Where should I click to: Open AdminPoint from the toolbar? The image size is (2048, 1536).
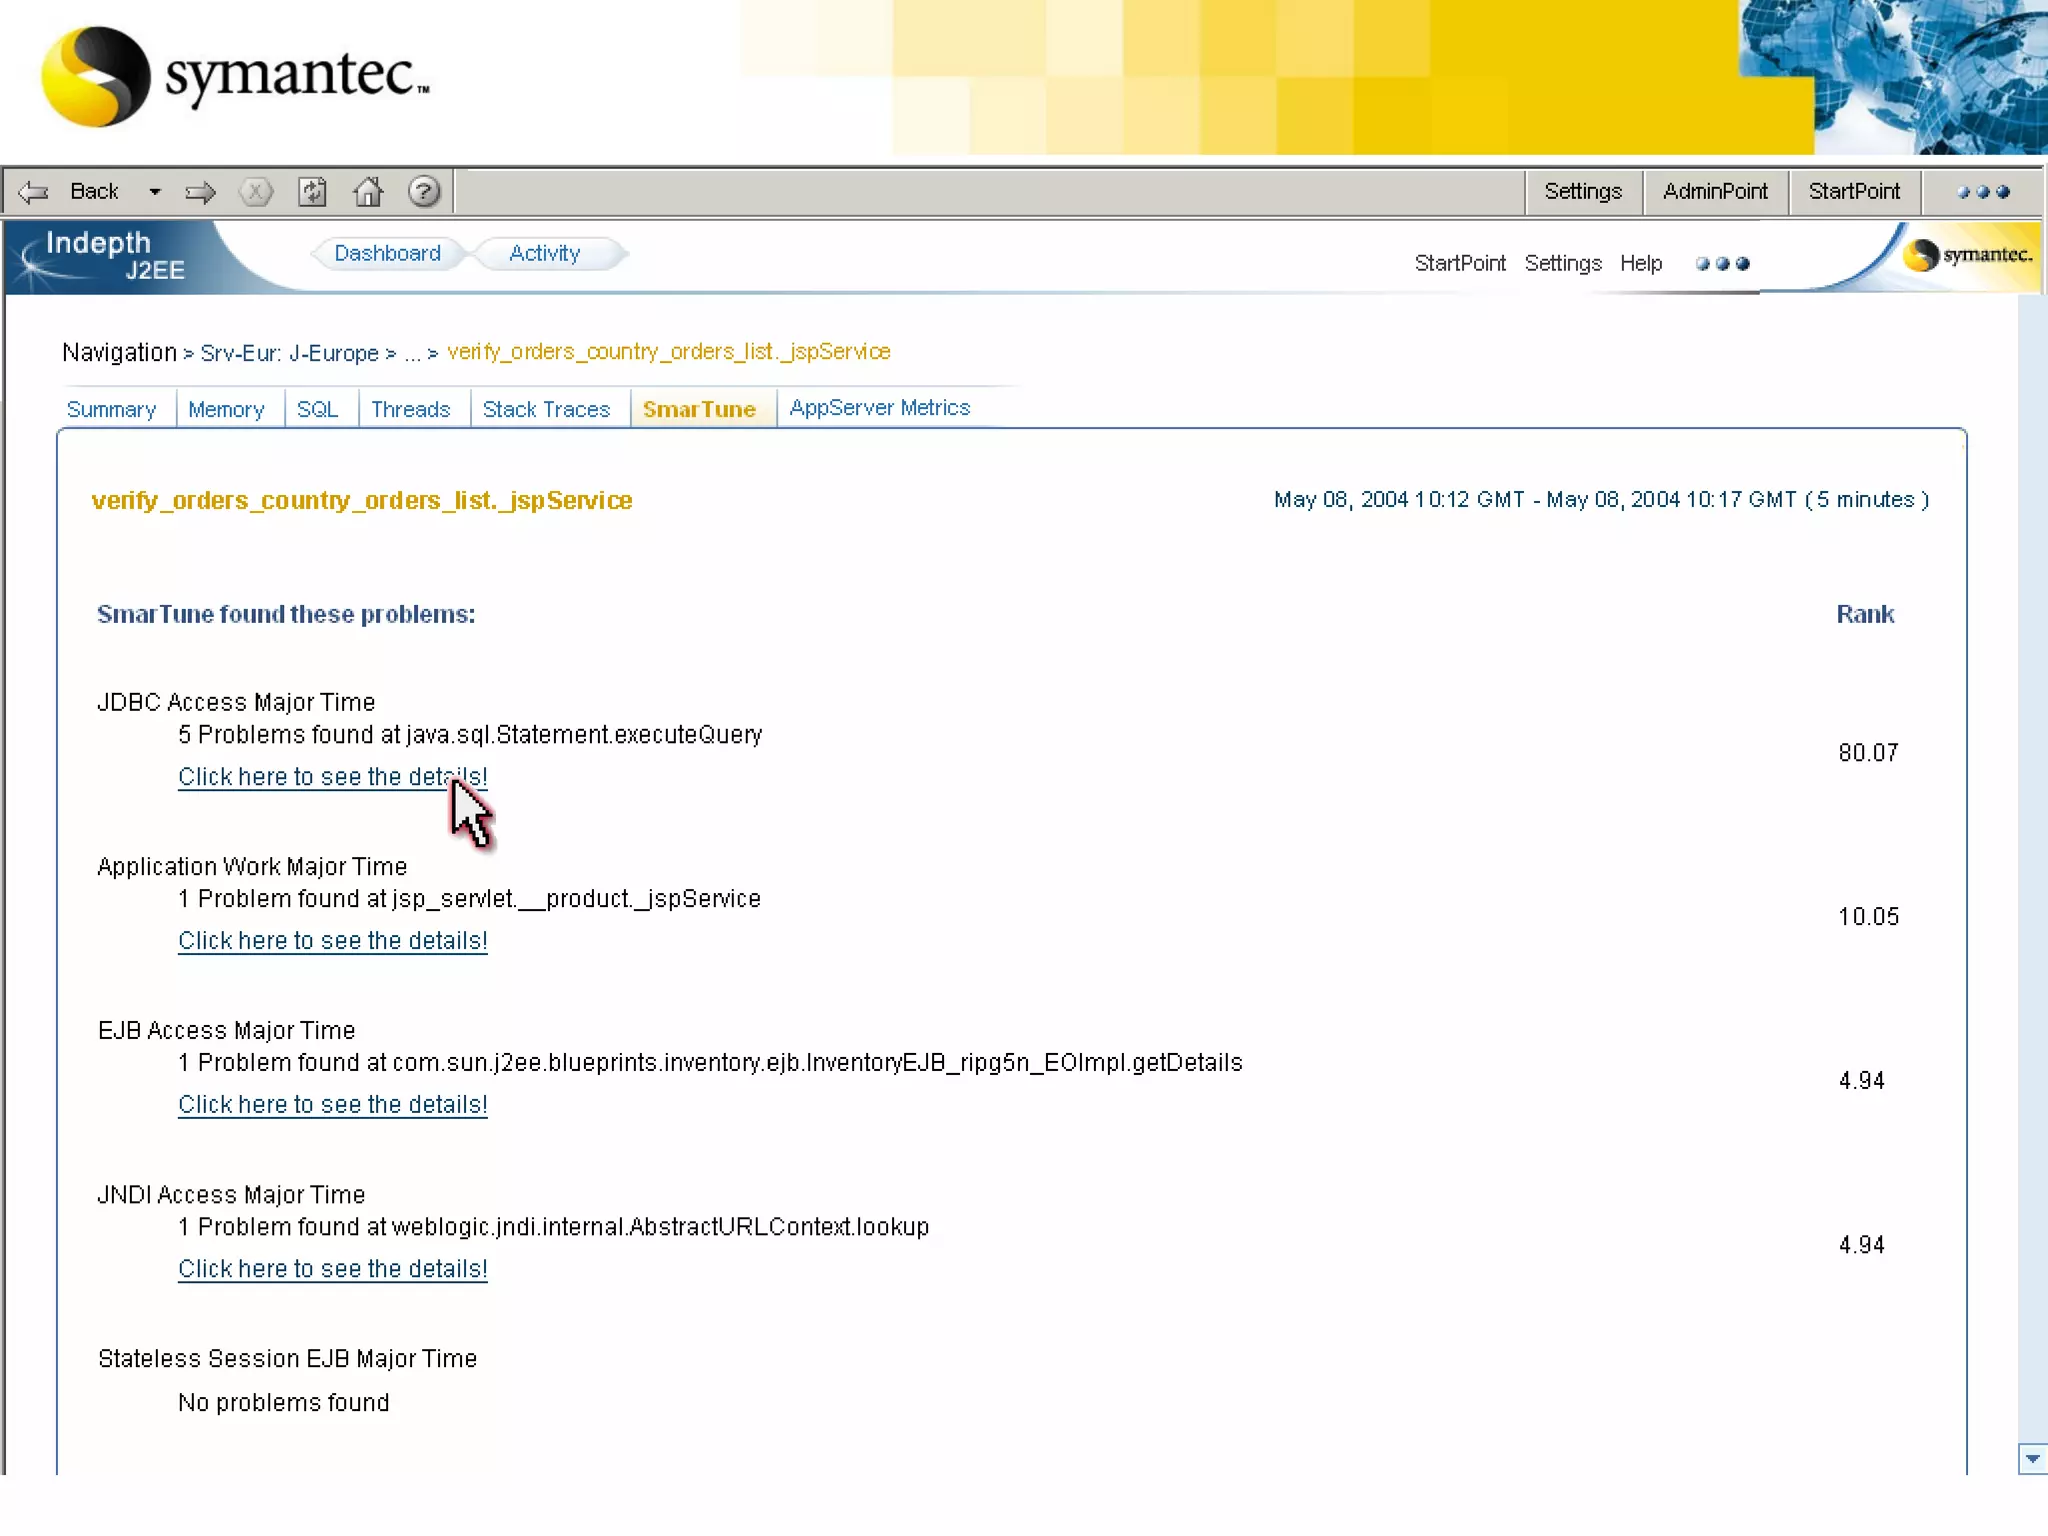(x=1714, y=192)
